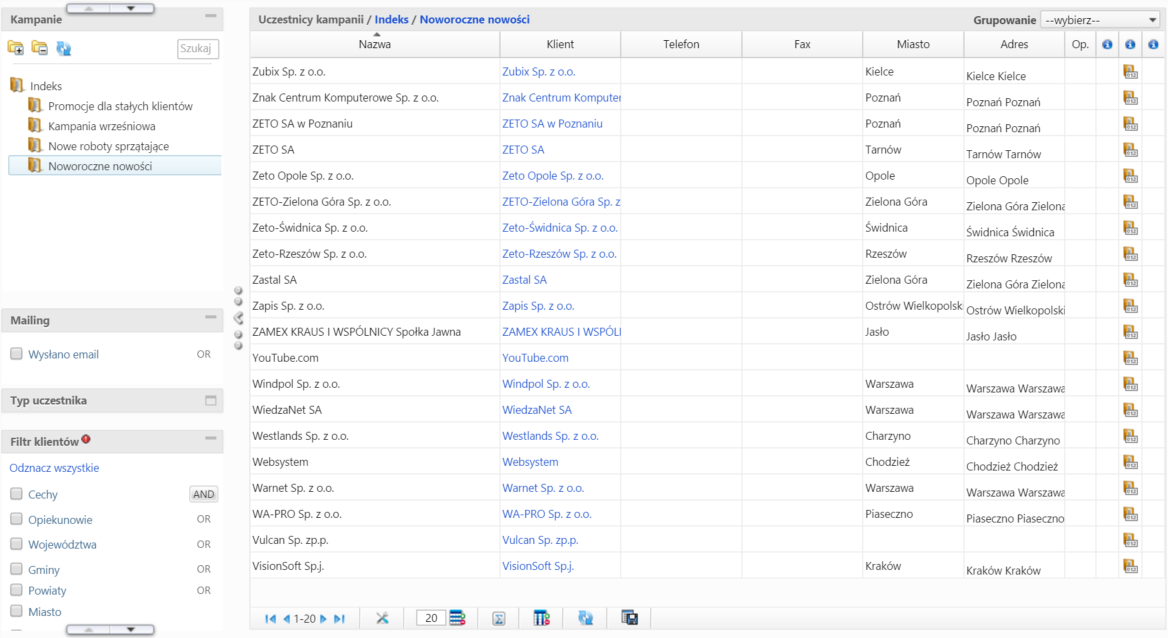The image size is (1168, 638).
Task: Go to first page of results
Action: 270,619
